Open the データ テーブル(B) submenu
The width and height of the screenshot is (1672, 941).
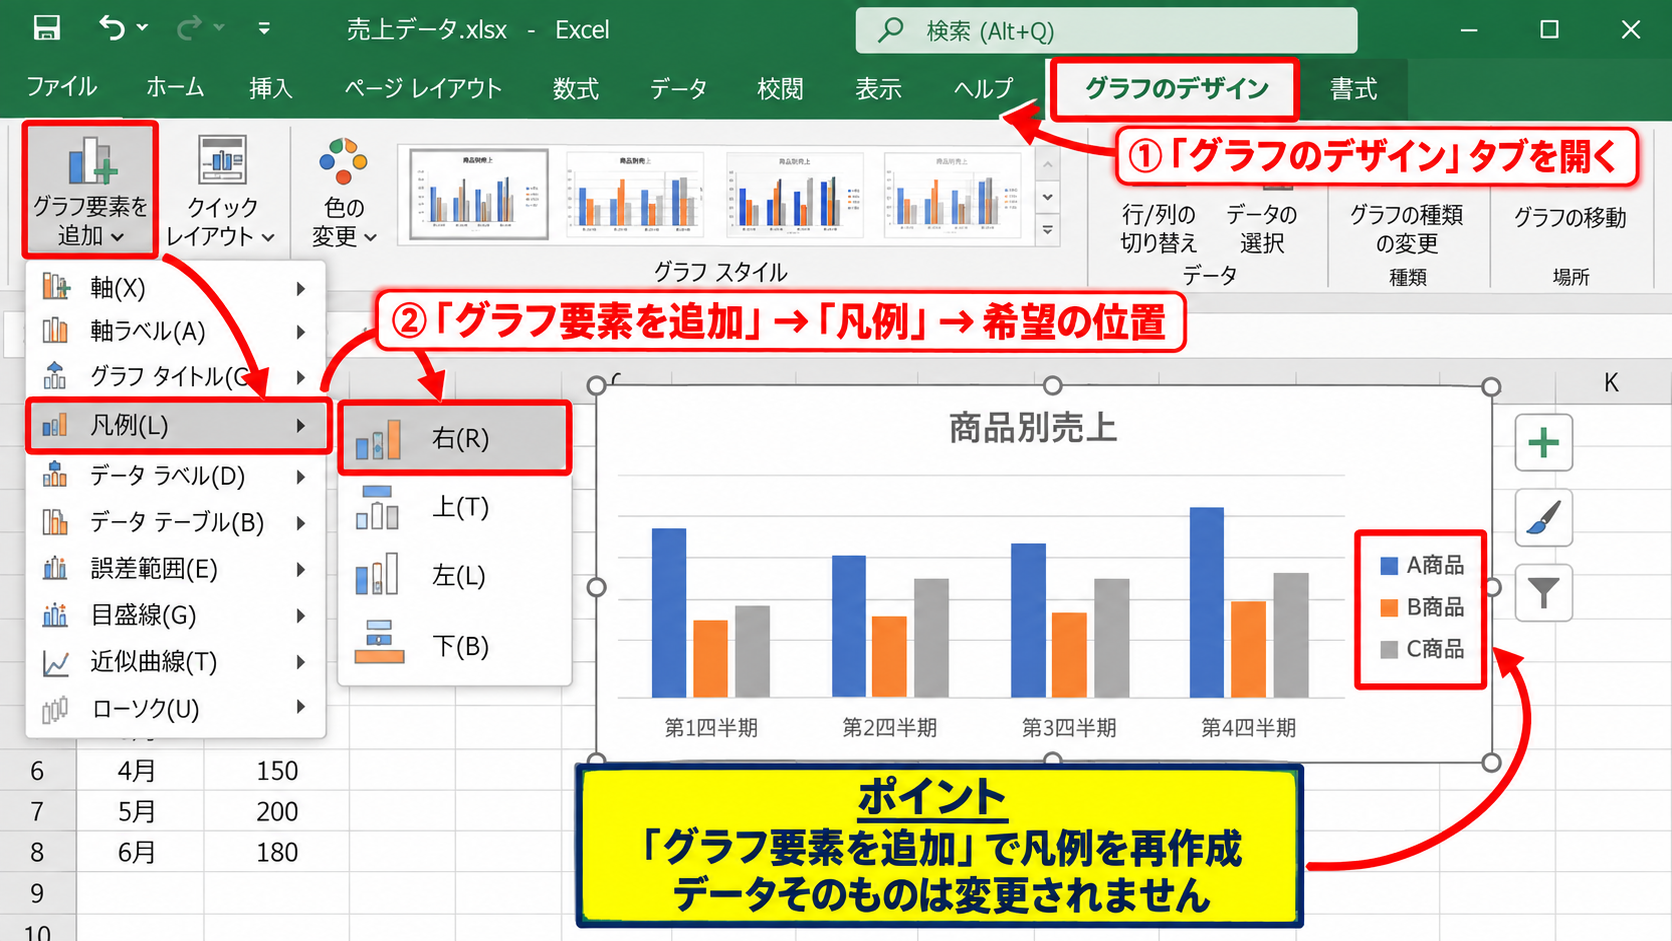pos(175,522)
